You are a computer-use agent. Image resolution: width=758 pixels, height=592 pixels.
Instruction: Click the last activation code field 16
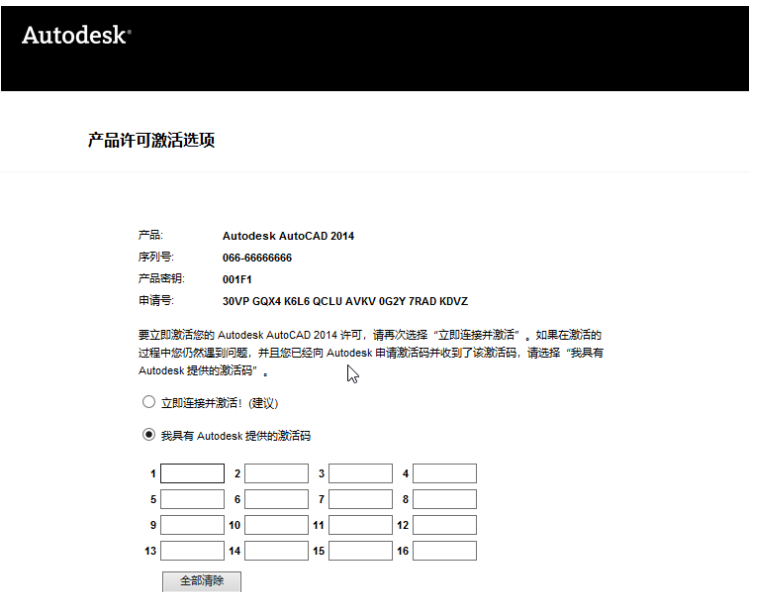(x=444, y=551)
